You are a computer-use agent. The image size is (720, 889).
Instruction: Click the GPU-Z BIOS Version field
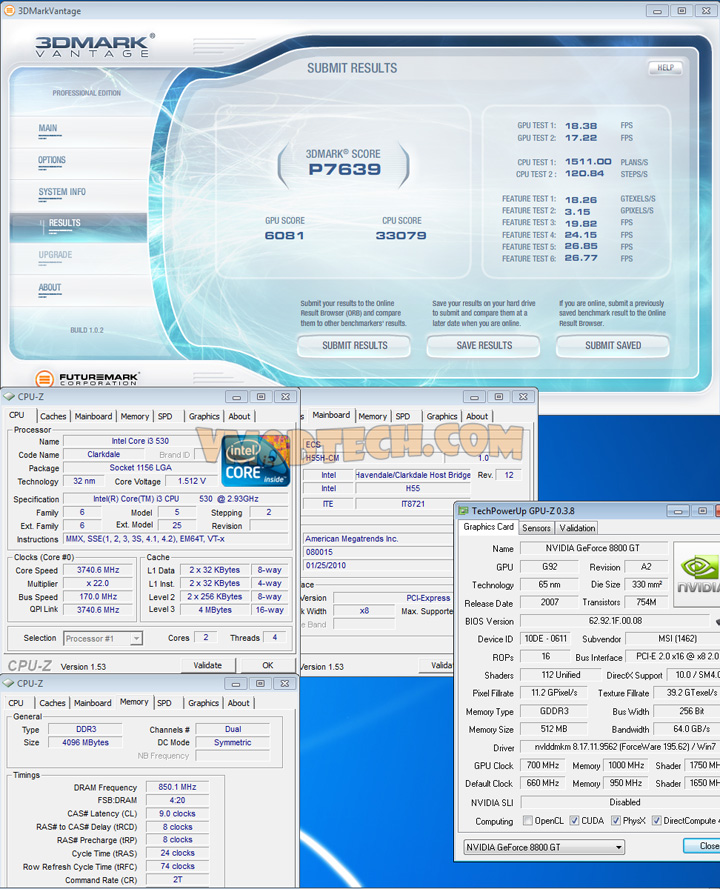coord(615,621)
